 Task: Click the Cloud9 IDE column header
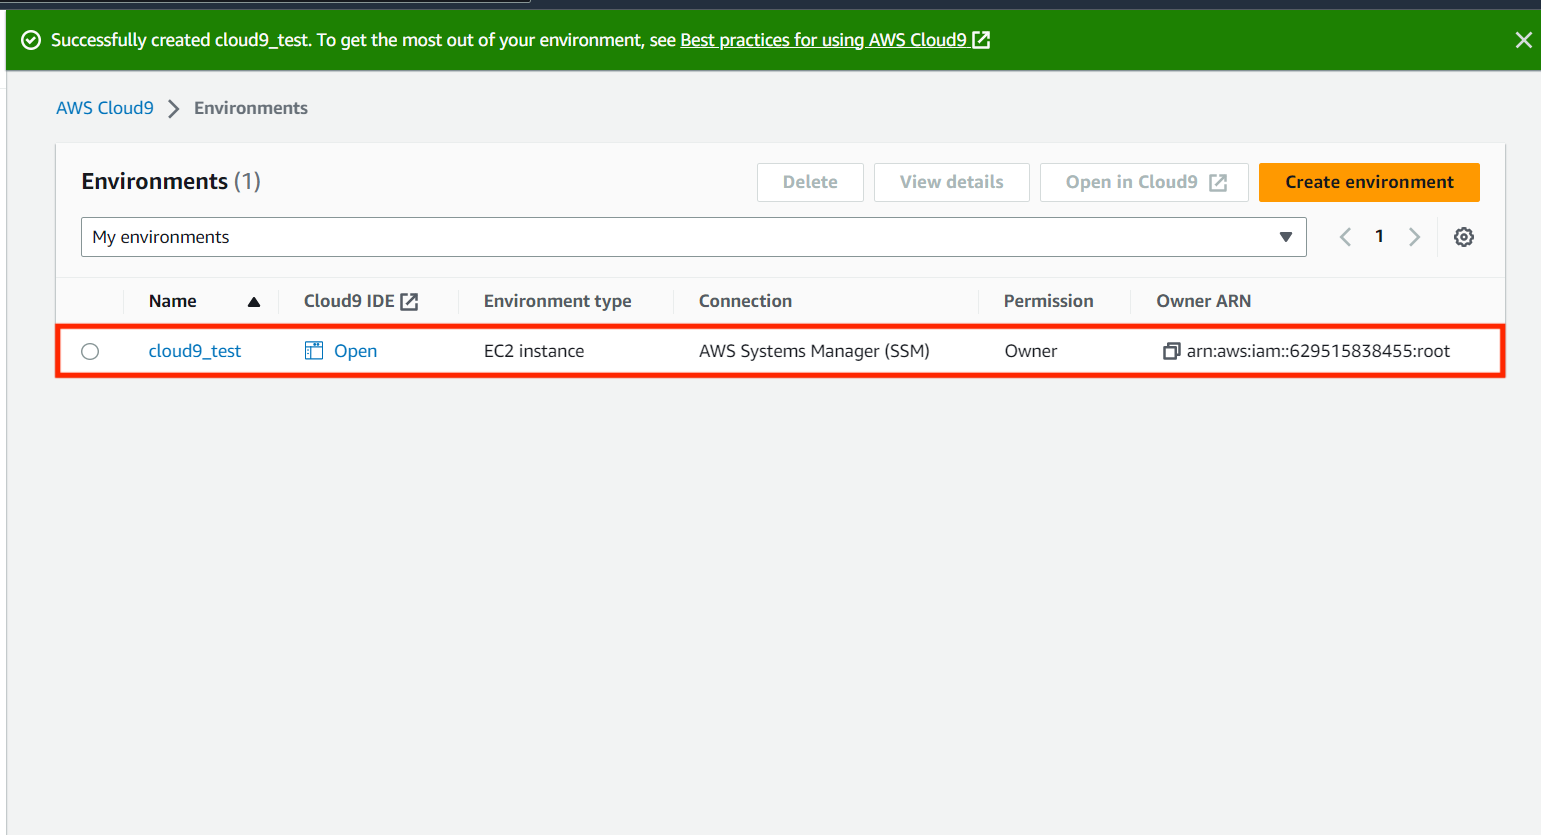[x=361, y=301]
